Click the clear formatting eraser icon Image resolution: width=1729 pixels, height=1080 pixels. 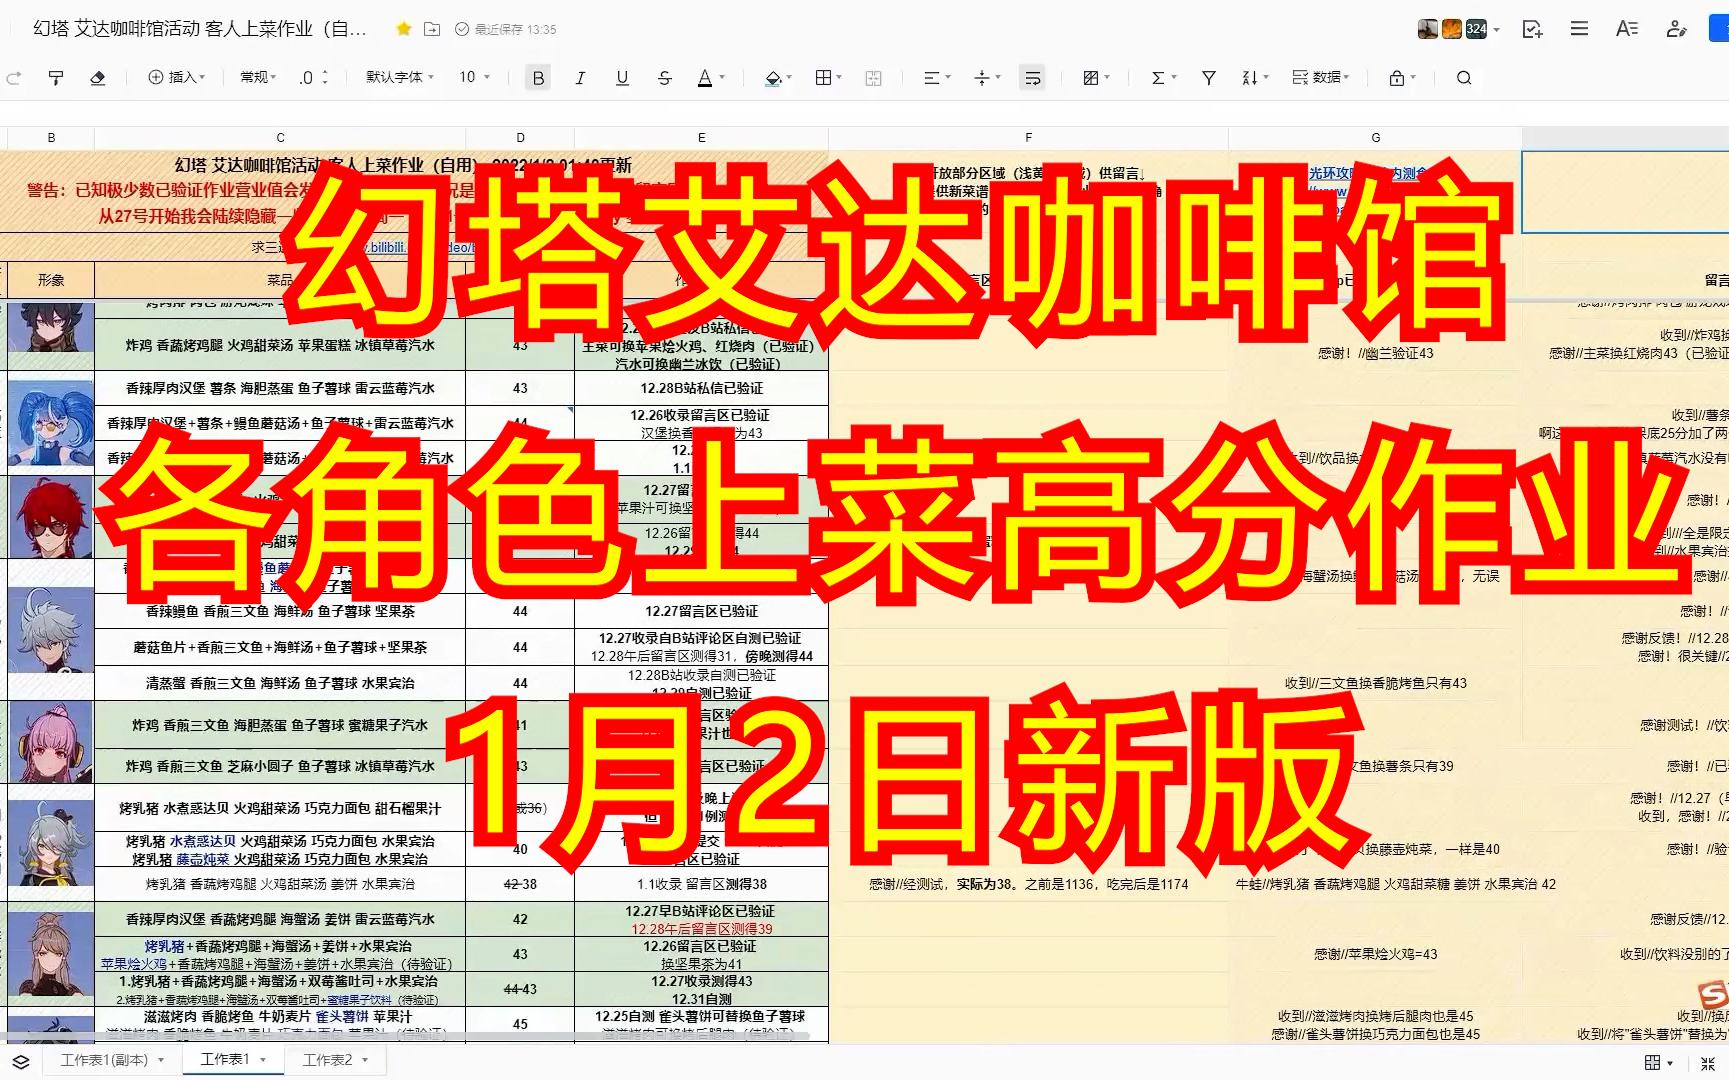(x=97, y=78)
